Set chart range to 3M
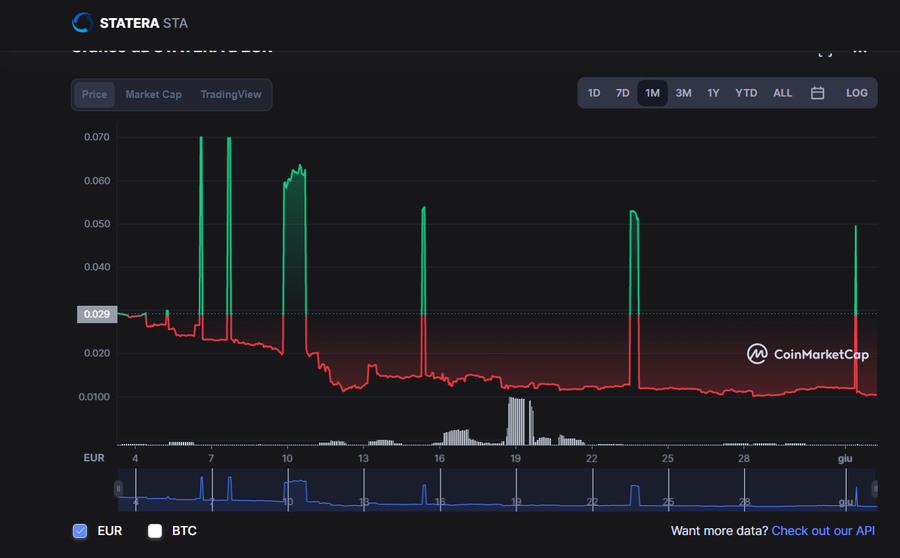Viewport: 900px width, 558px height. pos(683,93)
